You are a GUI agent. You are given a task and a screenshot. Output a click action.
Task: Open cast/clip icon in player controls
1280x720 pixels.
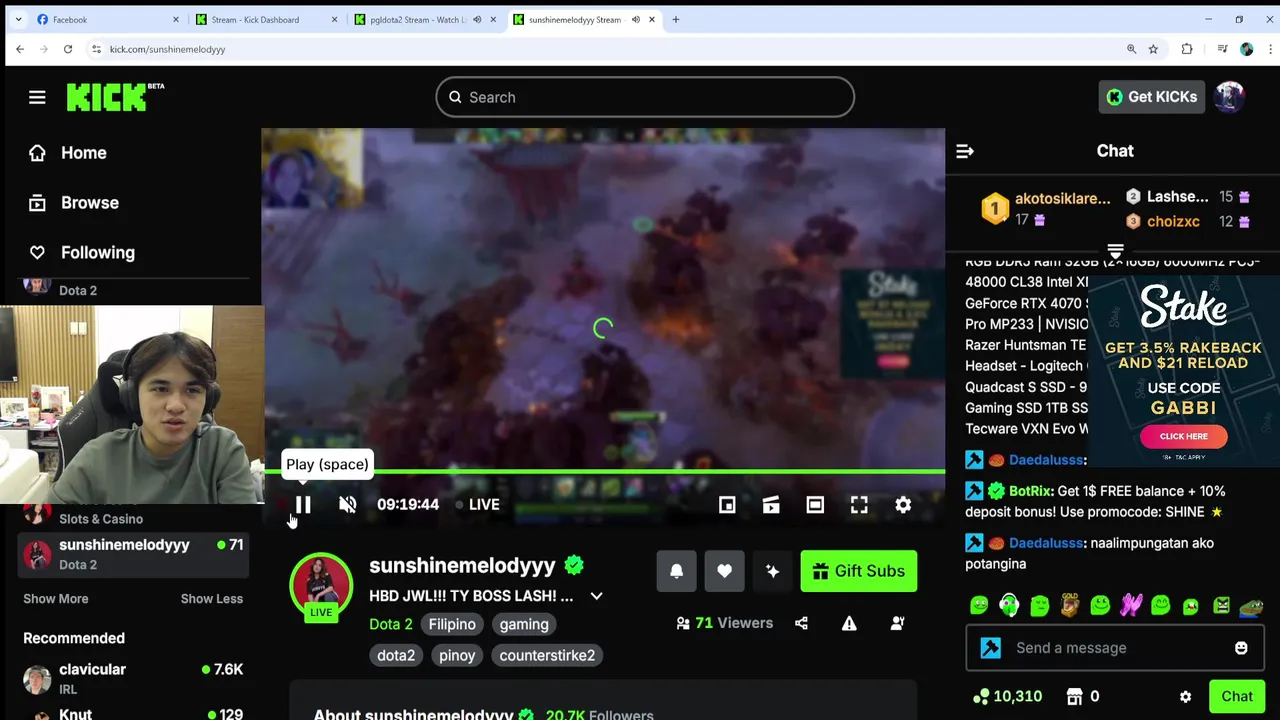click(x=771, y=505)
